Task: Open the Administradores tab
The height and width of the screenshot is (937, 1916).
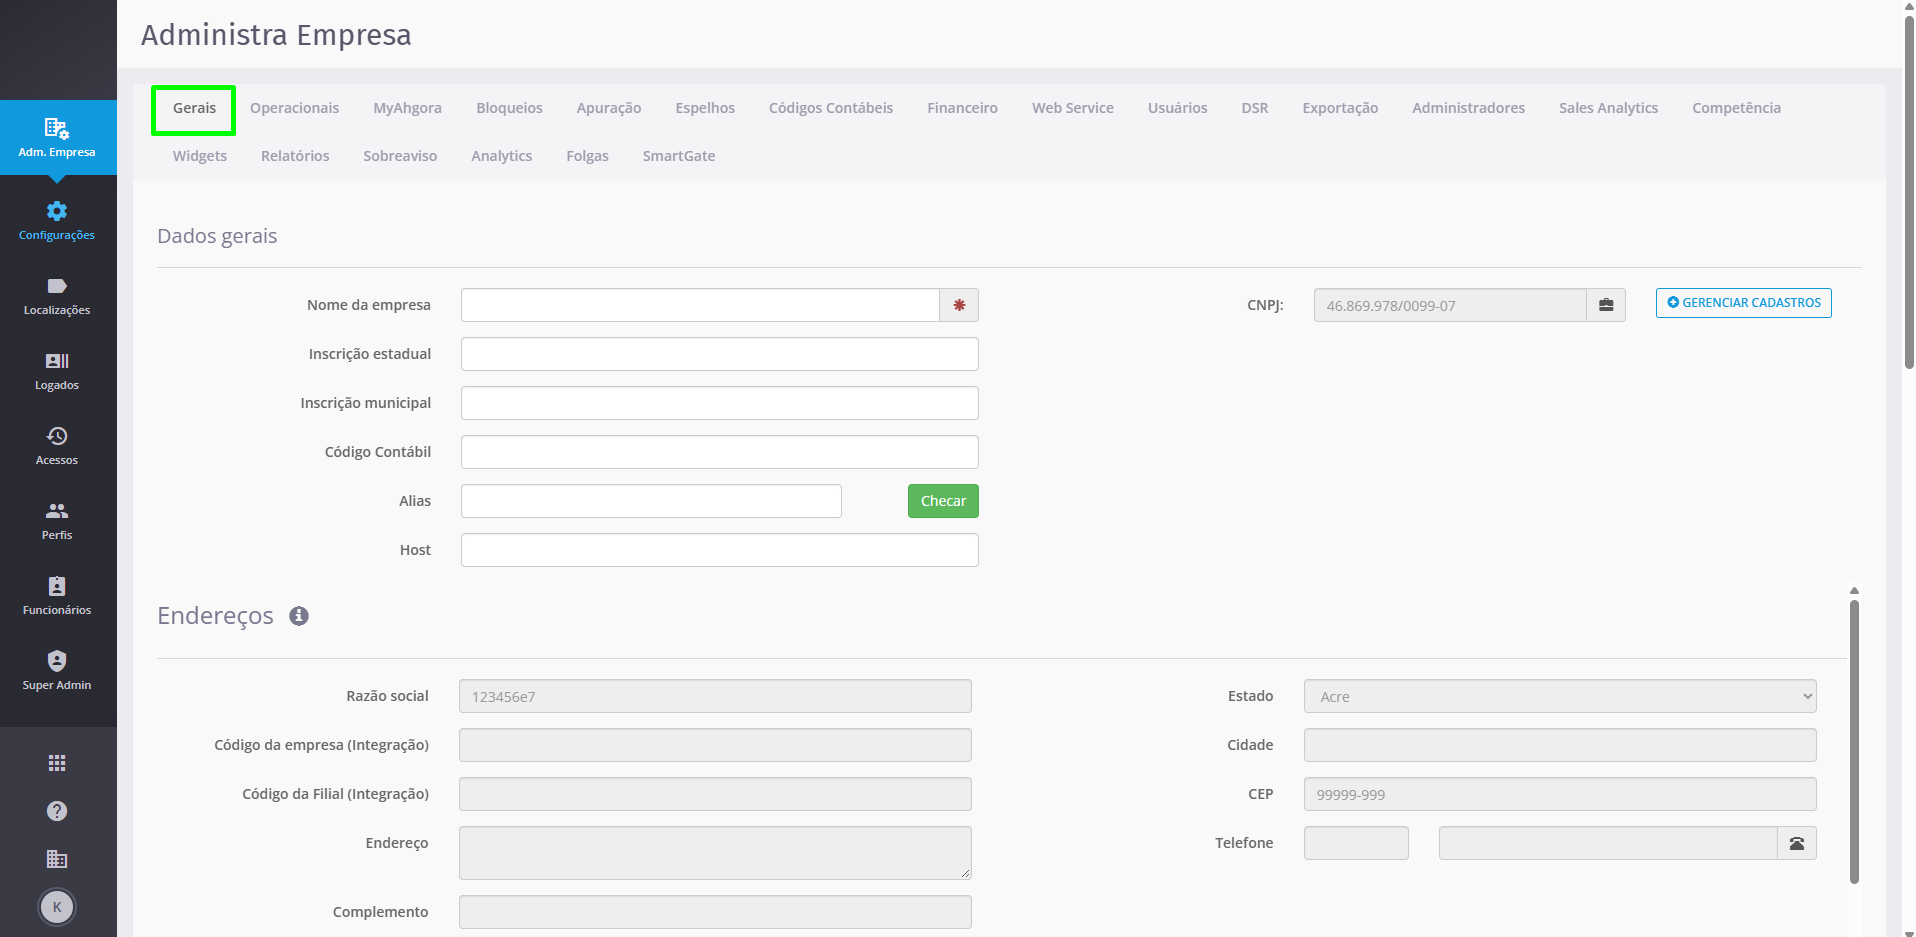Action: (1468, 108)
